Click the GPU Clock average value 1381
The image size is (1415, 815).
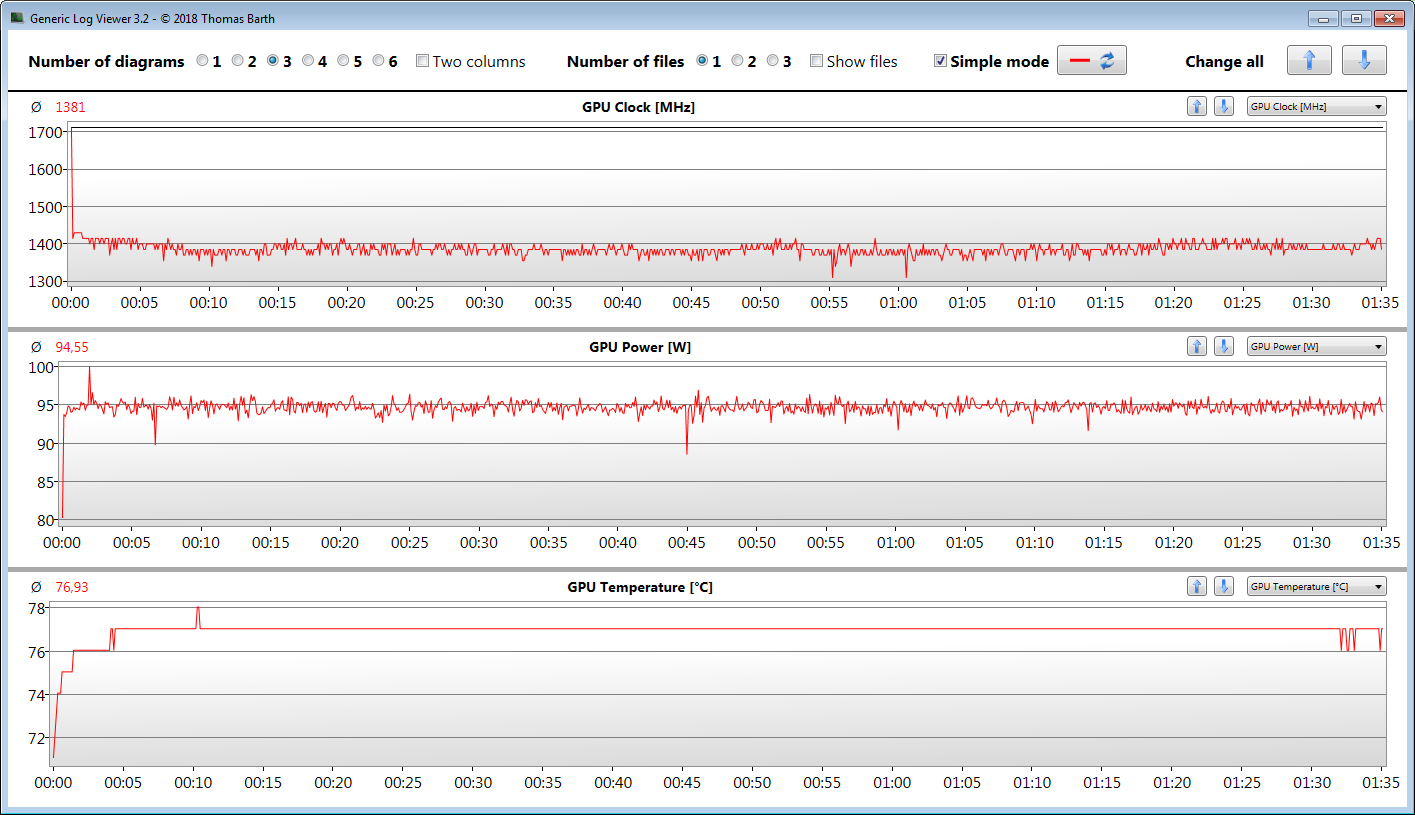70,107
